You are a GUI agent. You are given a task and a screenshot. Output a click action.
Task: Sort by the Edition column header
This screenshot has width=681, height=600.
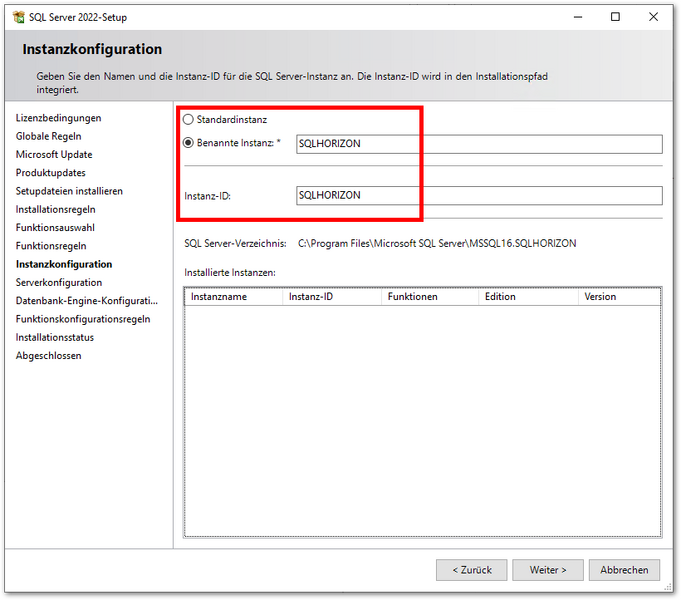pyautogui.click(x=527, y=297)
